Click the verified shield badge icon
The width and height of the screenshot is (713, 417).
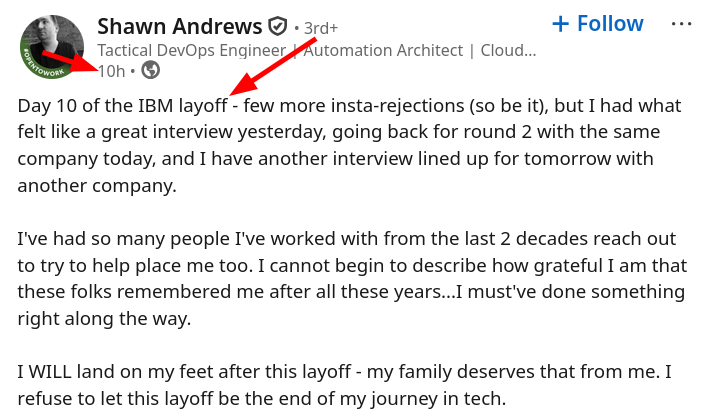point(277,26)
